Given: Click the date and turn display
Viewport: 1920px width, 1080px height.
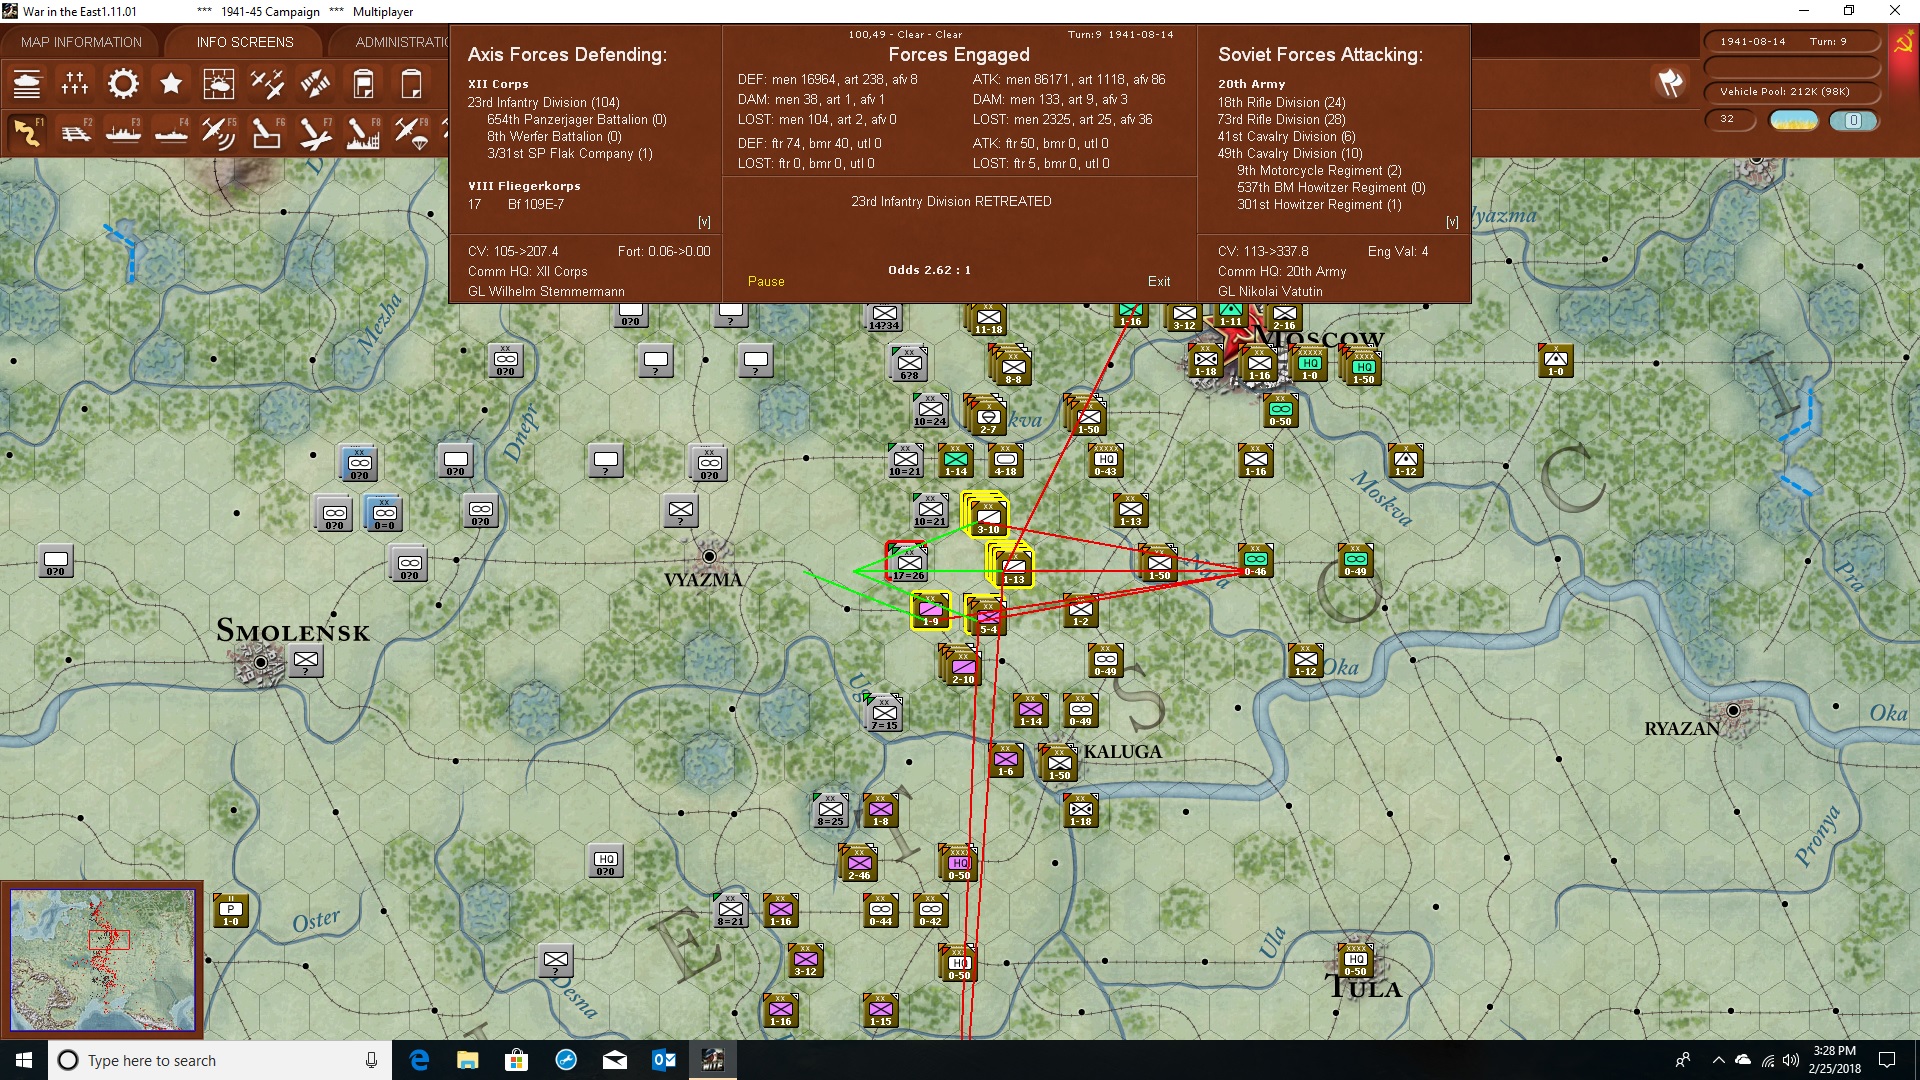Looking at the screenshot, I should click(x=1791, y=41).
